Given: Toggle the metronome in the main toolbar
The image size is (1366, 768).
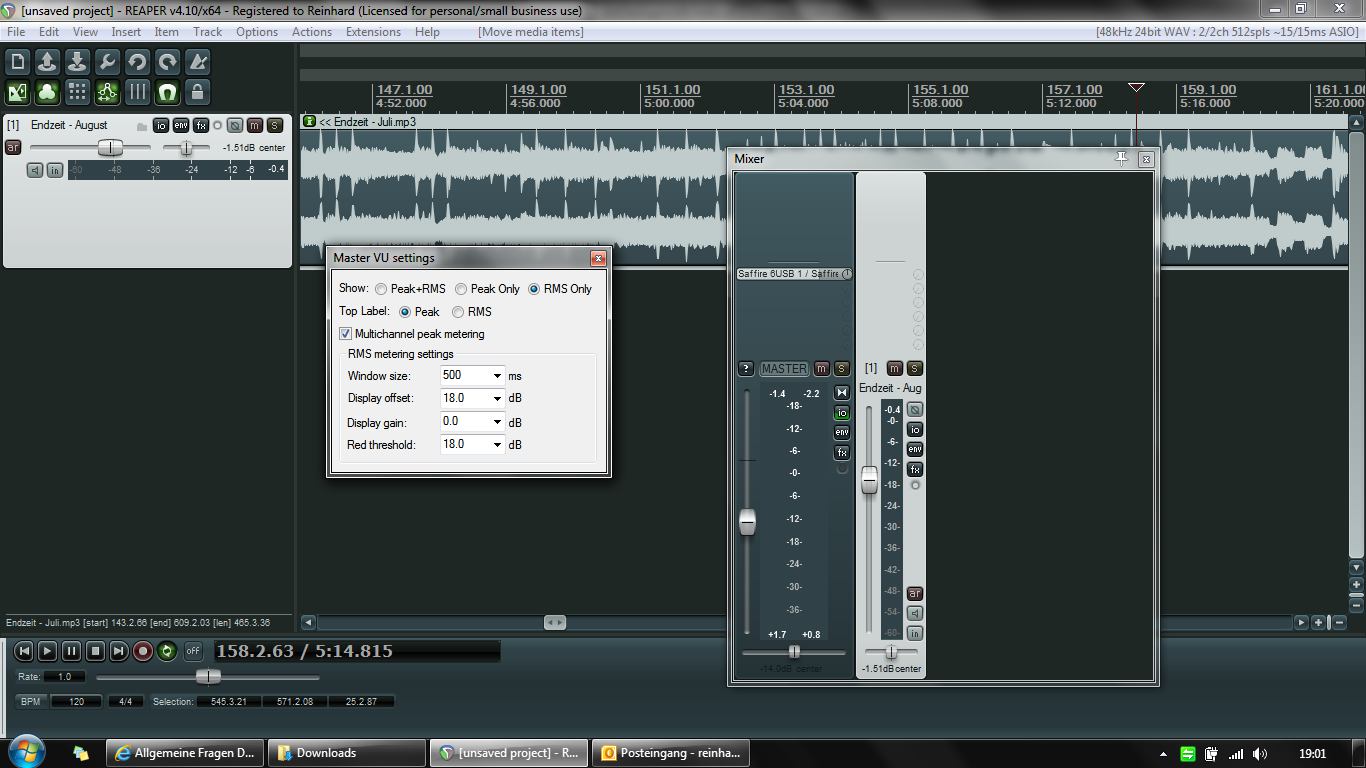Looking at the screenshot, I should pos(197,62).
